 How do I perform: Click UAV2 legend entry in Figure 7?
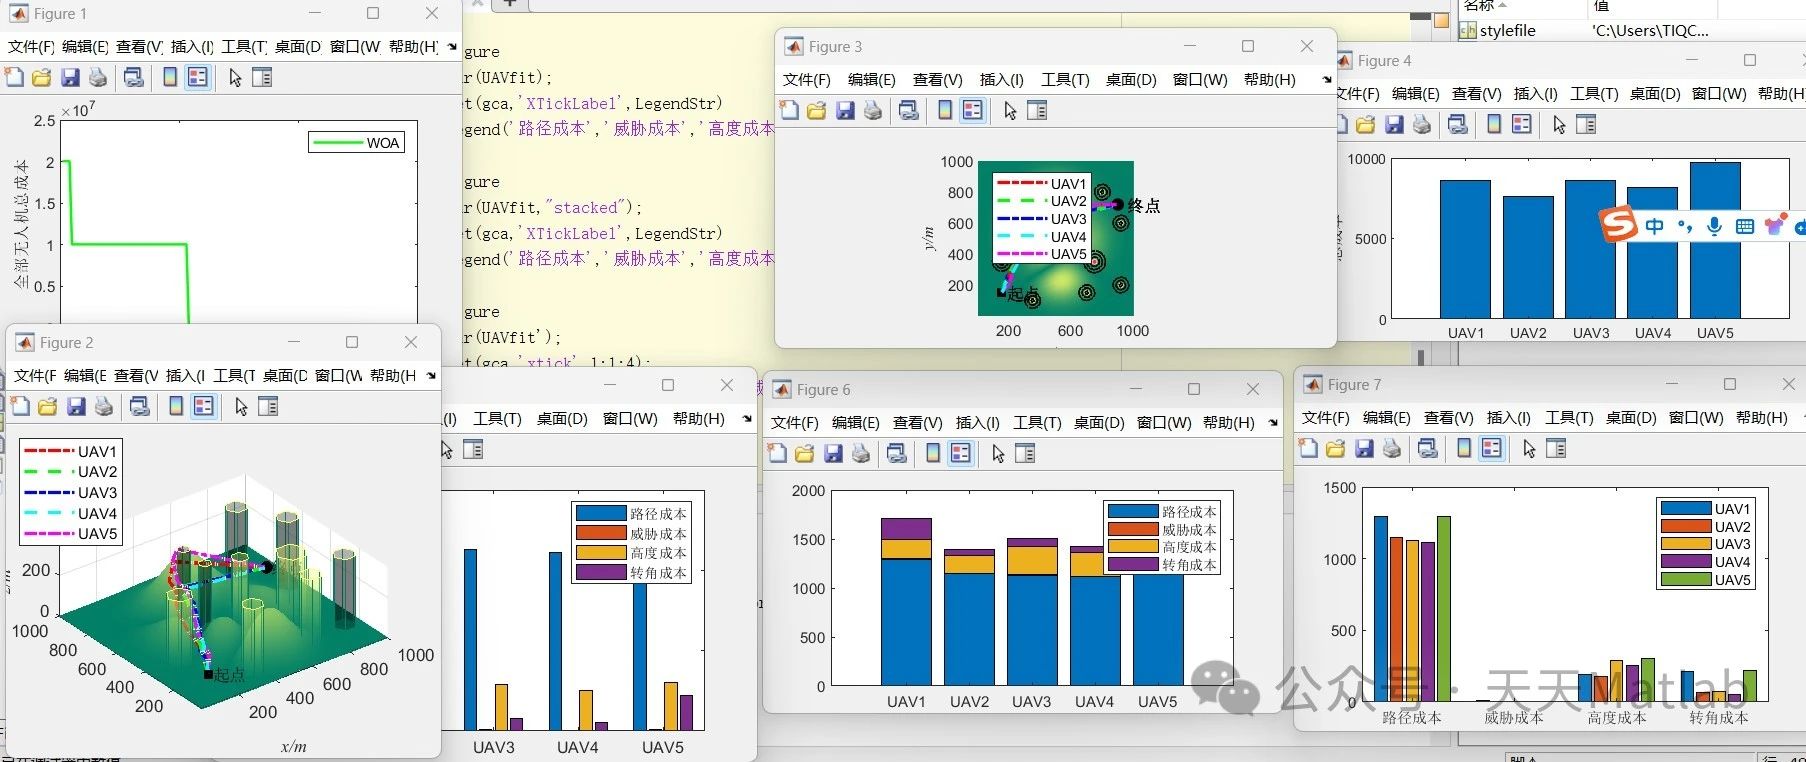coord(1706,526)
